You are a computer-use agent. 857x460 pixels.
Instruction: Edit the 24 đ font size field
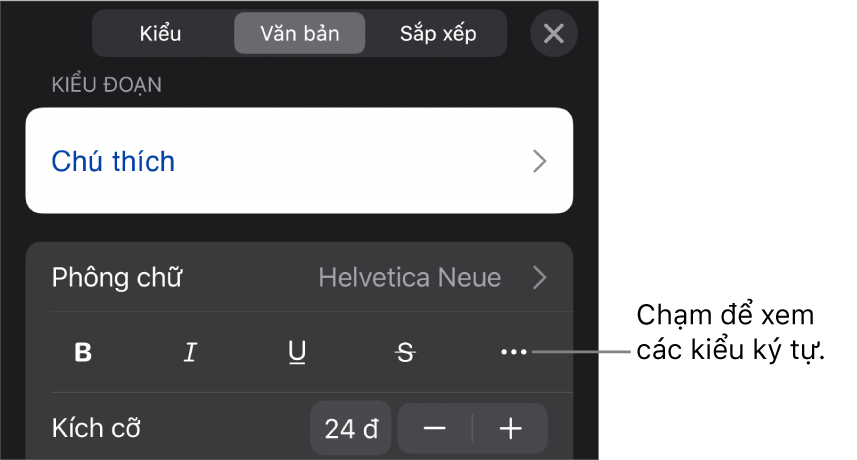coord(351,429)
